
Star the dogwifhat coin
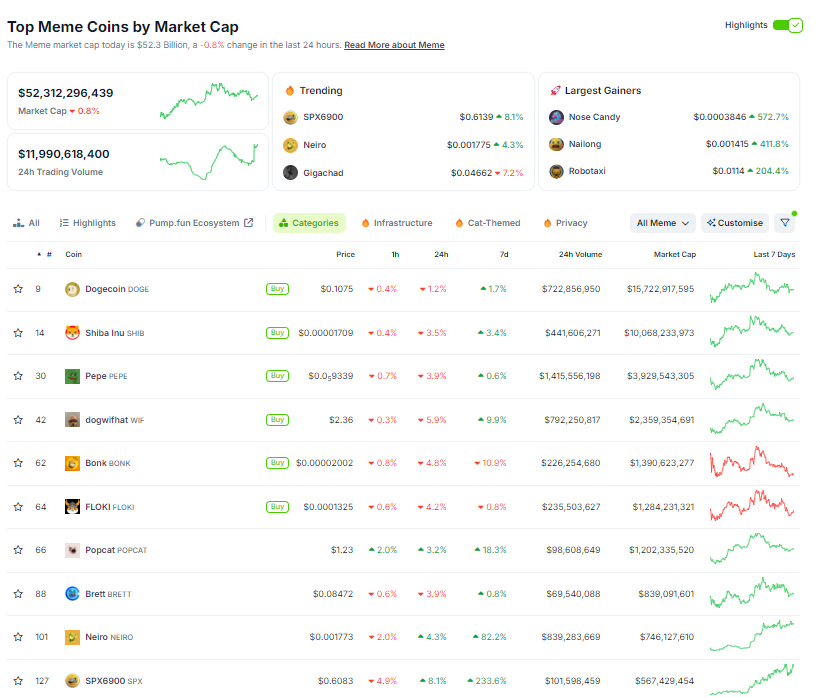18,420
